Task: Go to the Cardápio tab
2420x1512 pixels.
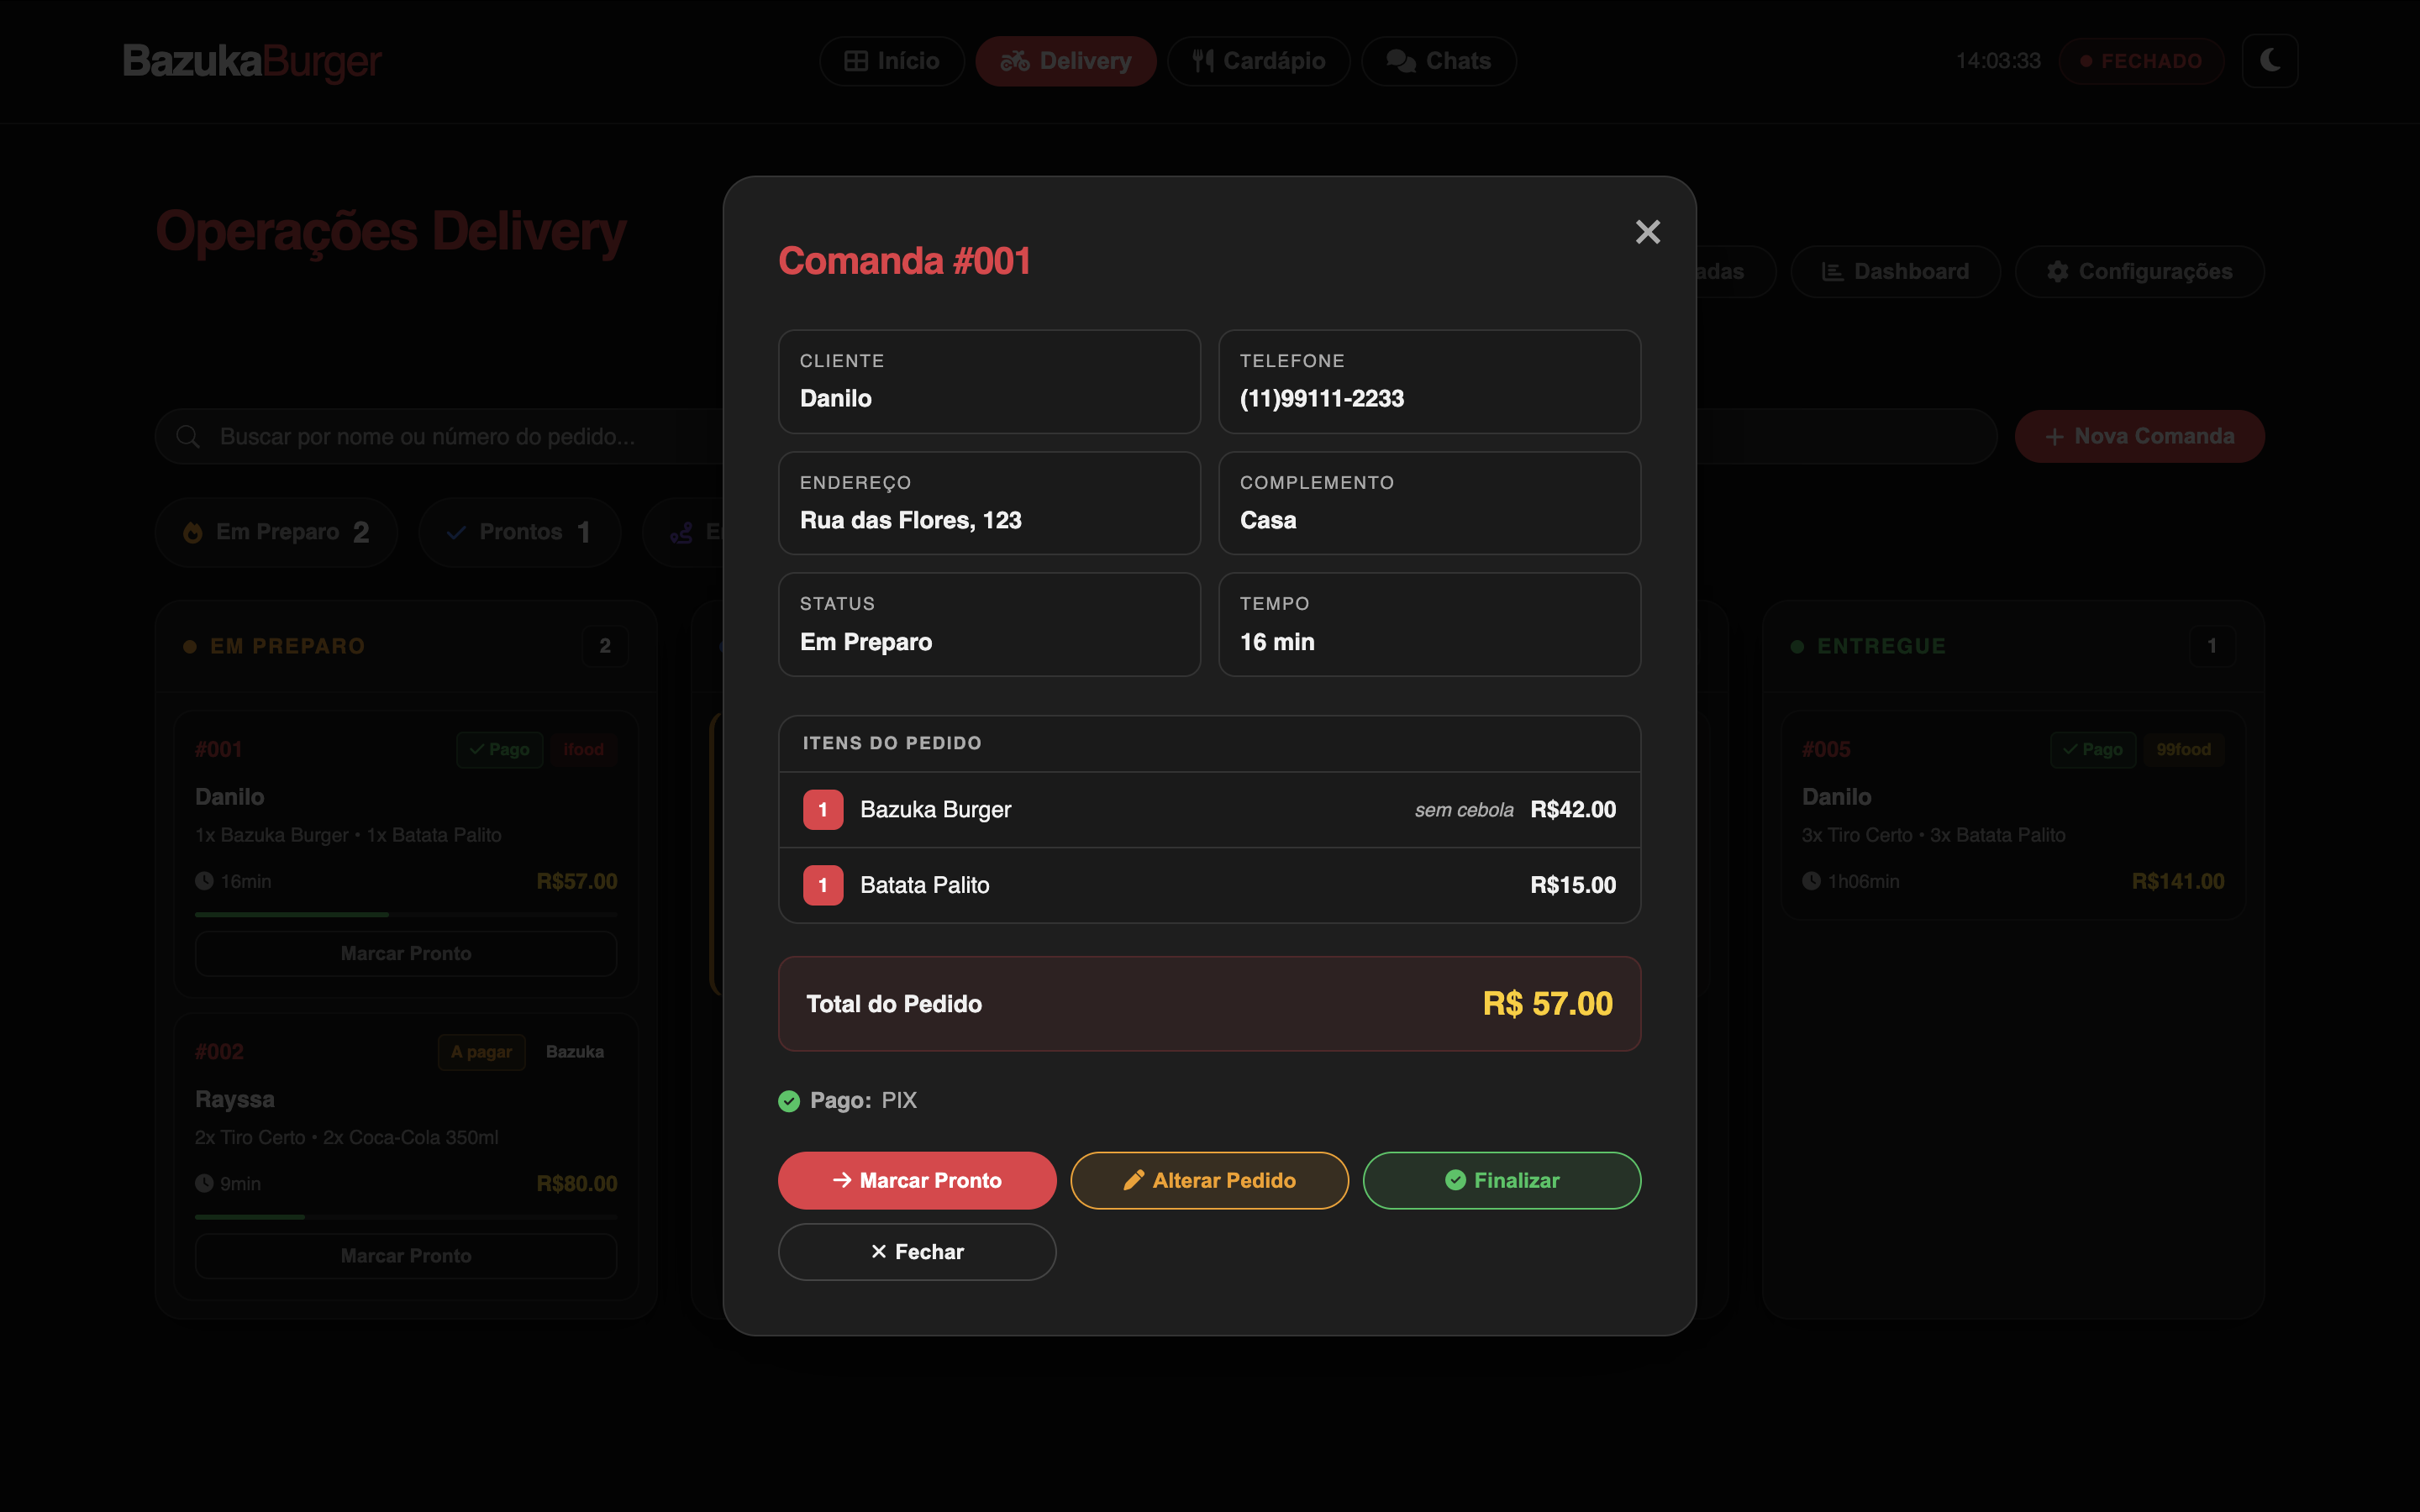Action: tap(1258, 61)
